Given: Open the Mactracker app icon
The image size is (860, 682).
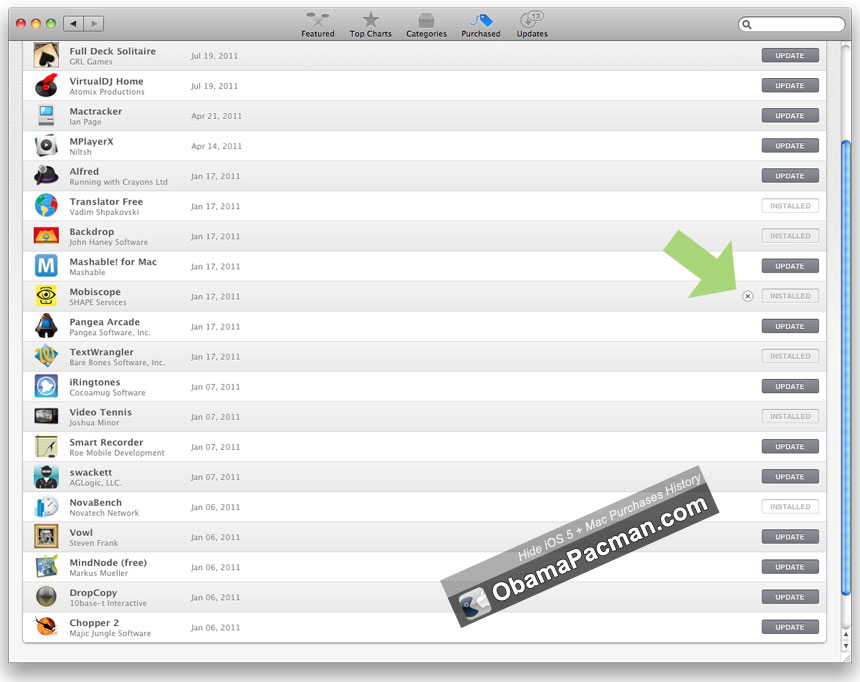Looking at the screenshot, I should point(46,116).
